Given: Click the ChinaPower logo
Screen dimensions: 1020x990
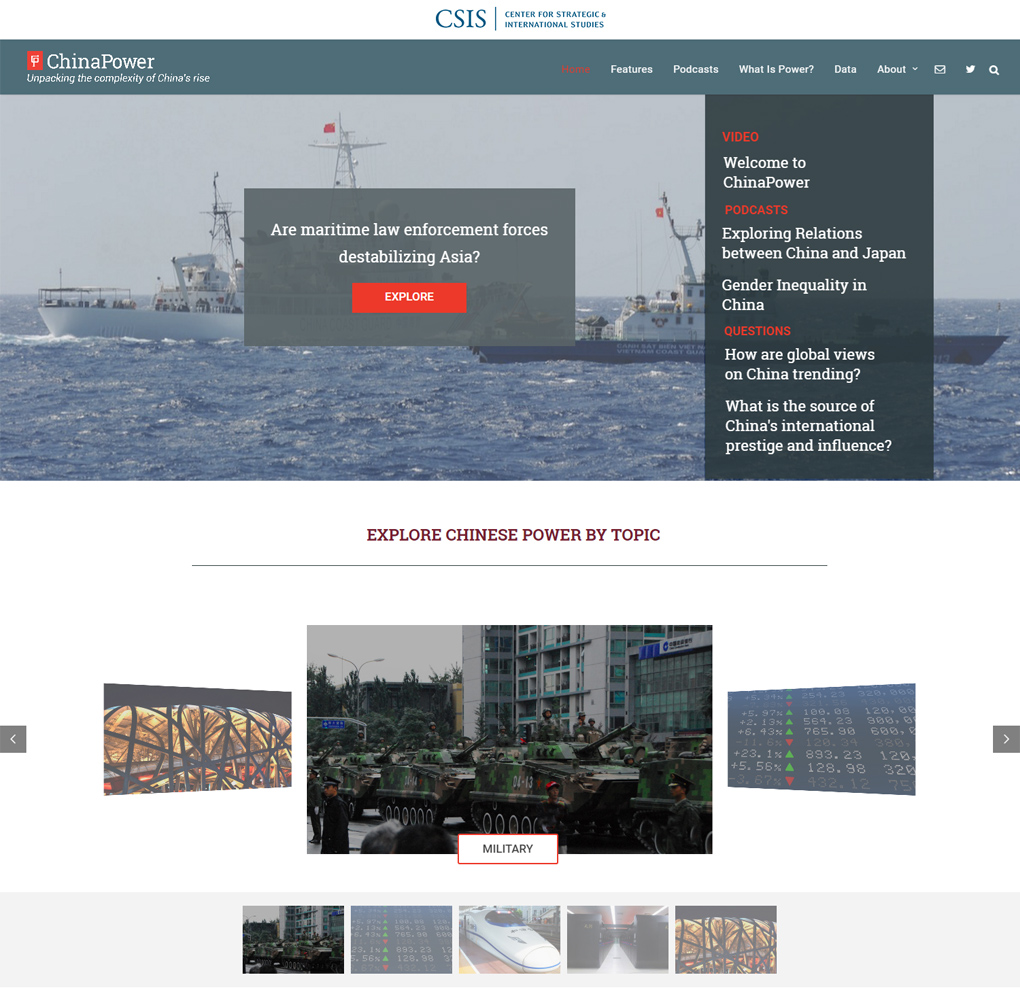Looking at the screenshot, I should (91, 61).
